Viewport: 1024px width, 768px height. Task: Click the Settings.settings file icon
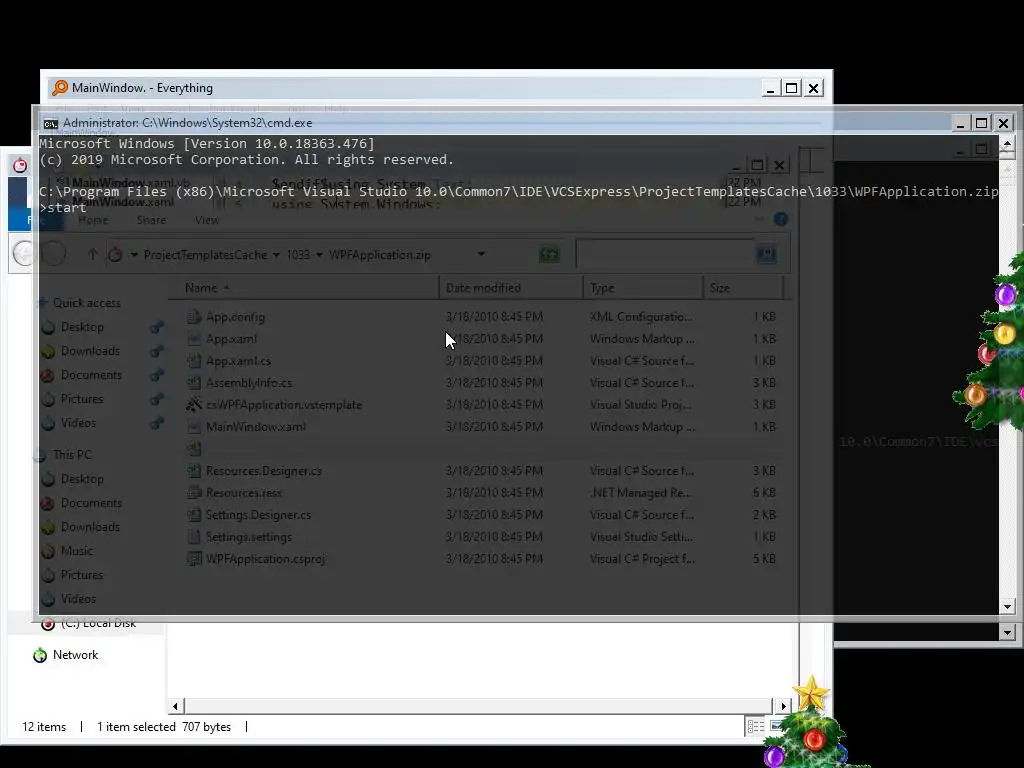(193, 537)
